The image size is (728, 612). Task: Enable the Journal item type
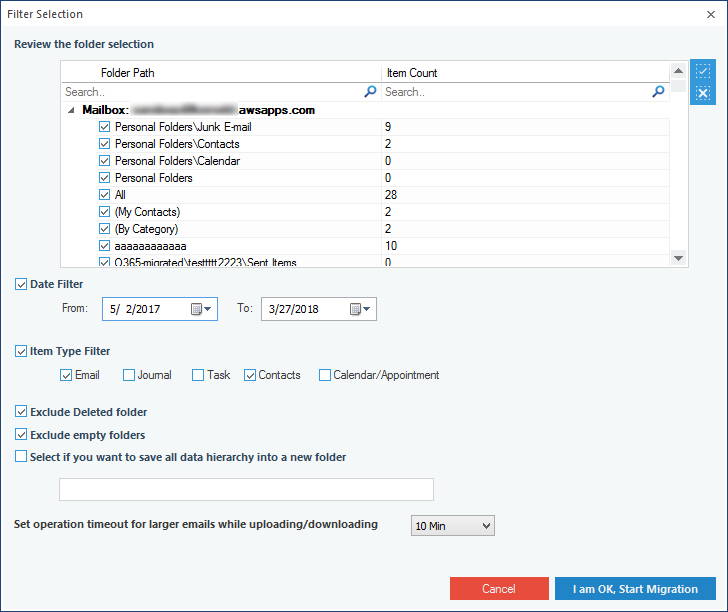(129, 376)
